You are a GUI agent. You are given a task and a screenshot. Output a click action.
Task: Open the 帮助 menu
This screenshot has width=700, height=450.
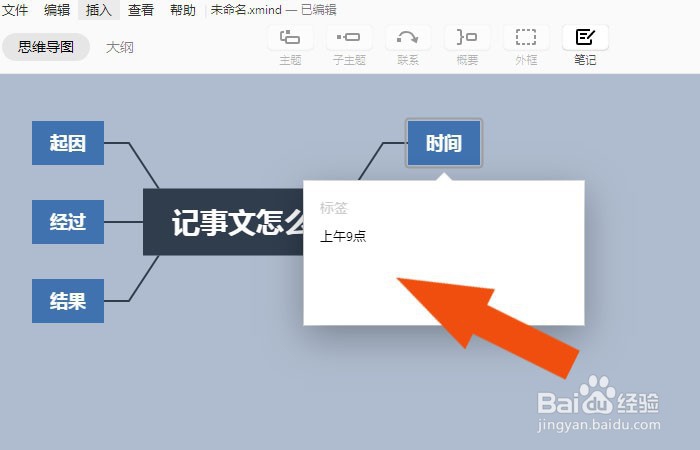coord(183,9)
